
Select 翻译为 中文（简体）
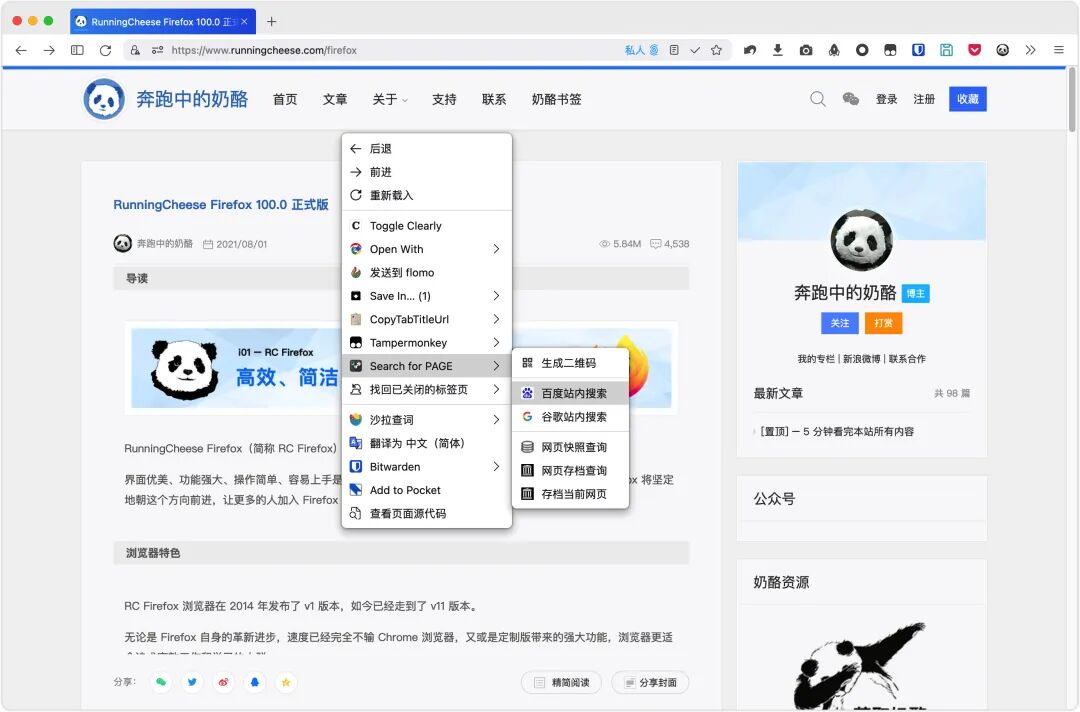pos(426,443)
